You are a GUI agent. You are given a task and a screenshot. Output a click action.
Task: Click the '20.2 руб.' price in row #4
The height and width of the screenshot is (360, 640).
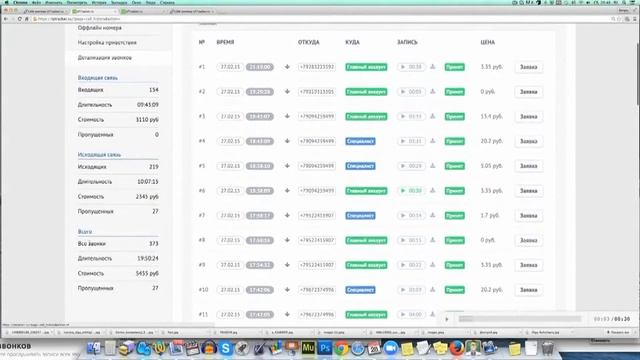coord(491,141)
